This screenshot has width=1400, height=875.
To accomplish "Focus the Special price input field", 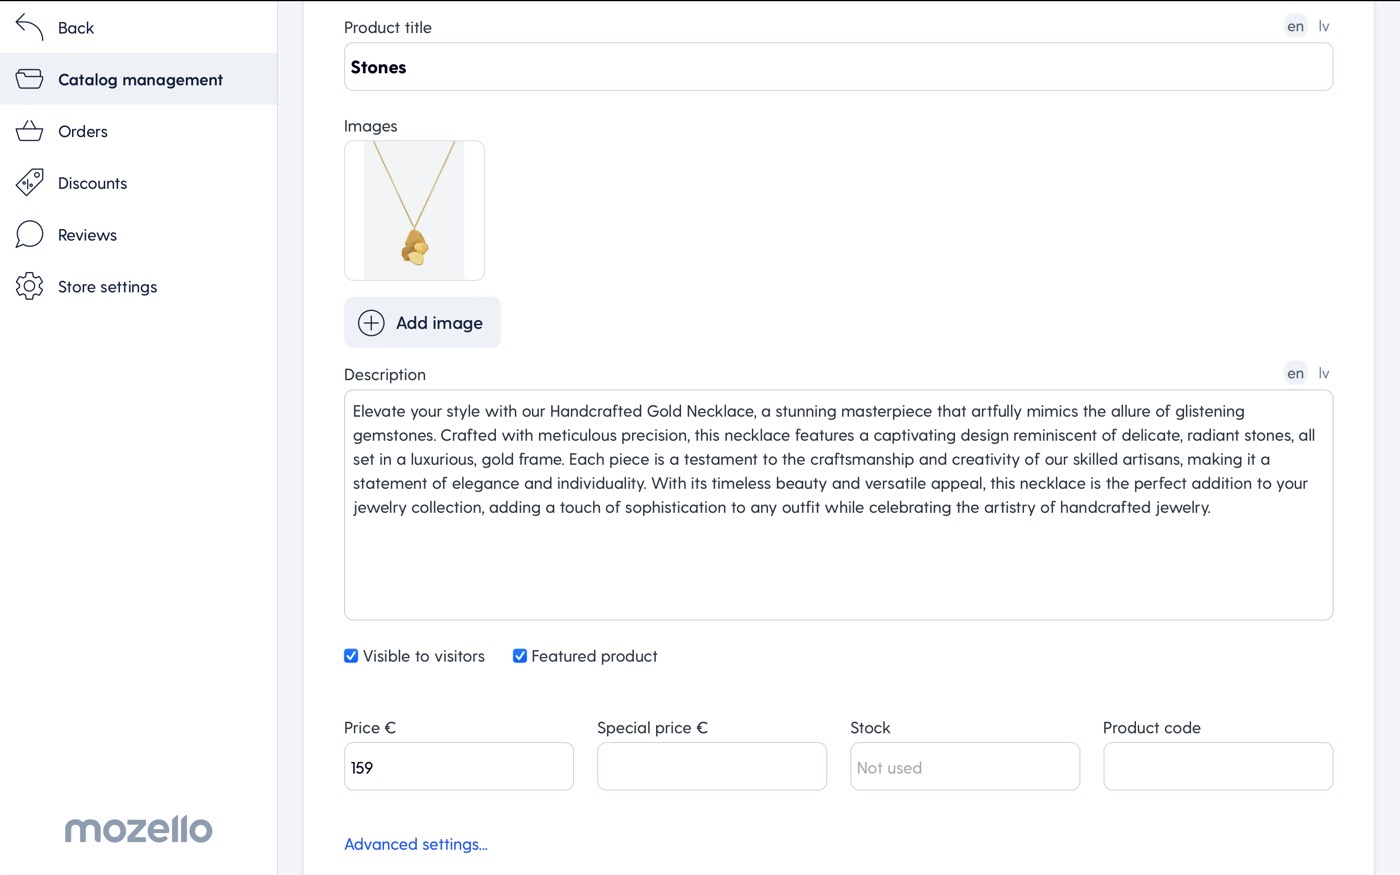I will coord(712,767).
